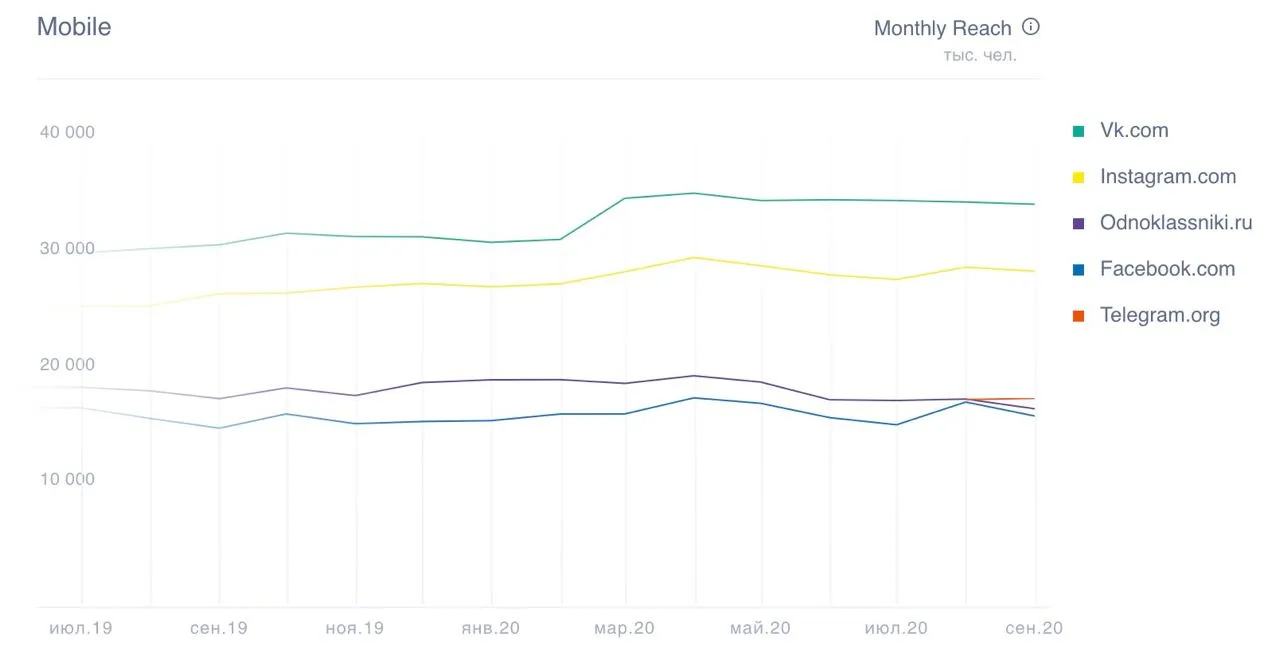Select the мар.20 axis label

pos(625,629)
